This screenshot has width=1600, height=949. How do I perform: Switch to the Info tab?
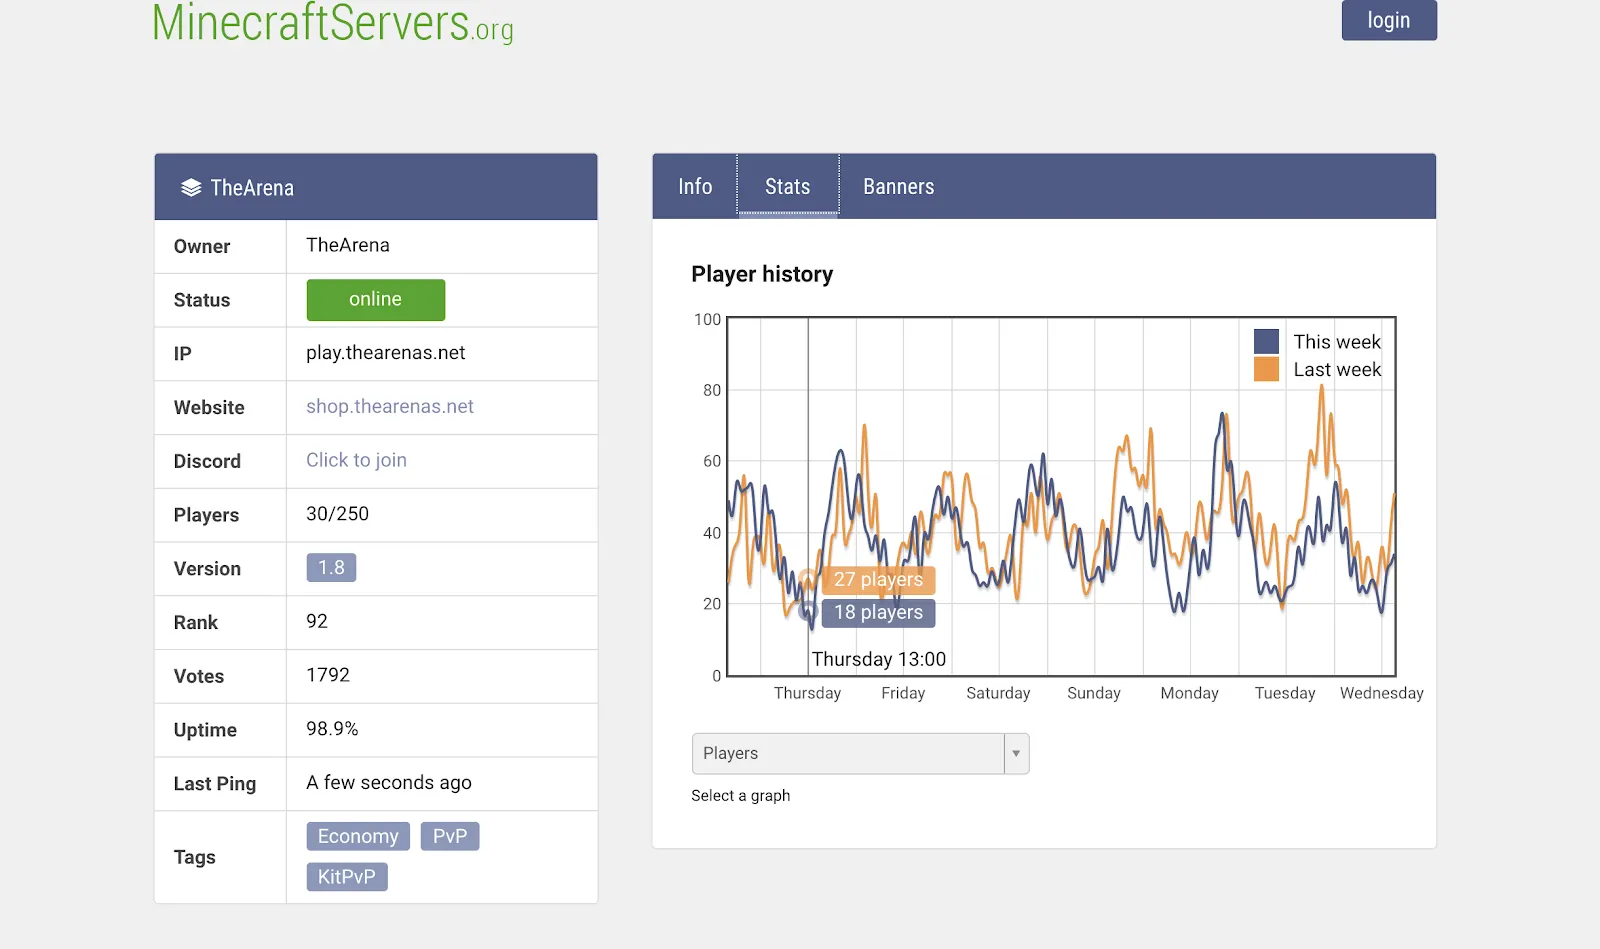click(x=695, y=186)
